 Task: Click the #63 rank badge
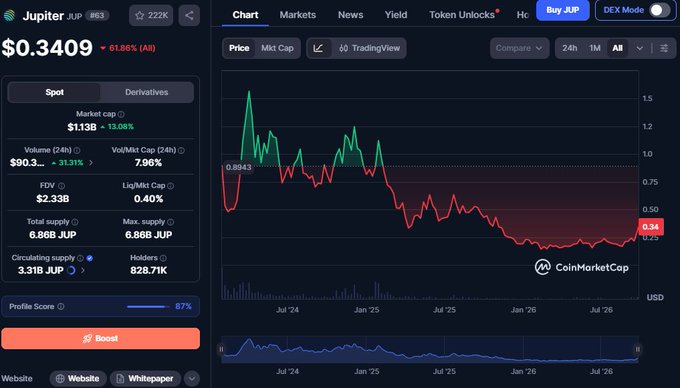click(97, 16)
